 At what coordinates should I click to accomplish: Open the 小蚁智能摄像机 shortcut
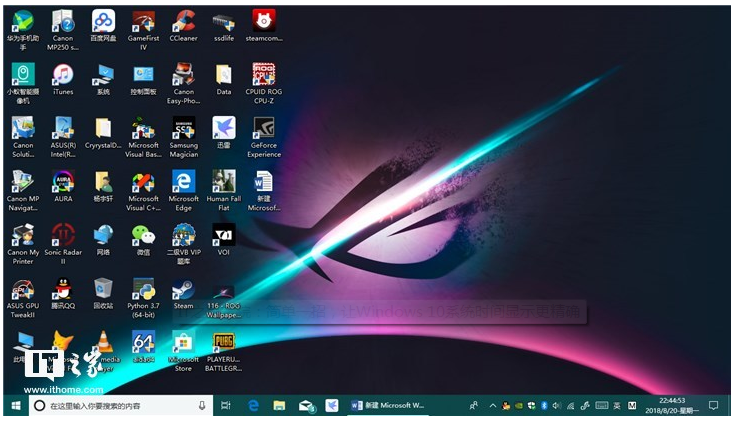tap(23, 84)
